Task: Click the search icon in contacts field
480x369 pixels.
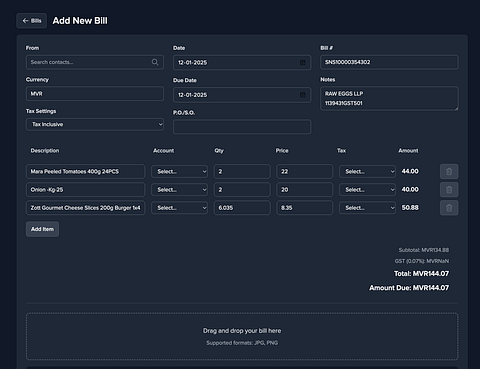Action: (155, 62)
